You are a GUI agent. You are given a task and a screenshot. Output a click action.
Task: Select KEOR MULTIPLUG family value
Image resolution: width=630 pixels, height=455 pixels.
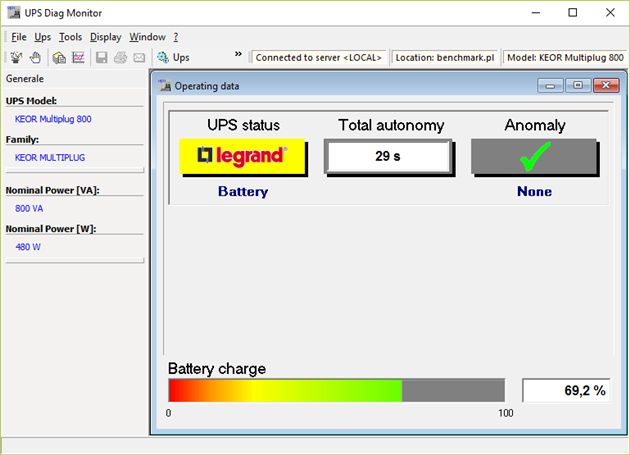click(50, 158)
